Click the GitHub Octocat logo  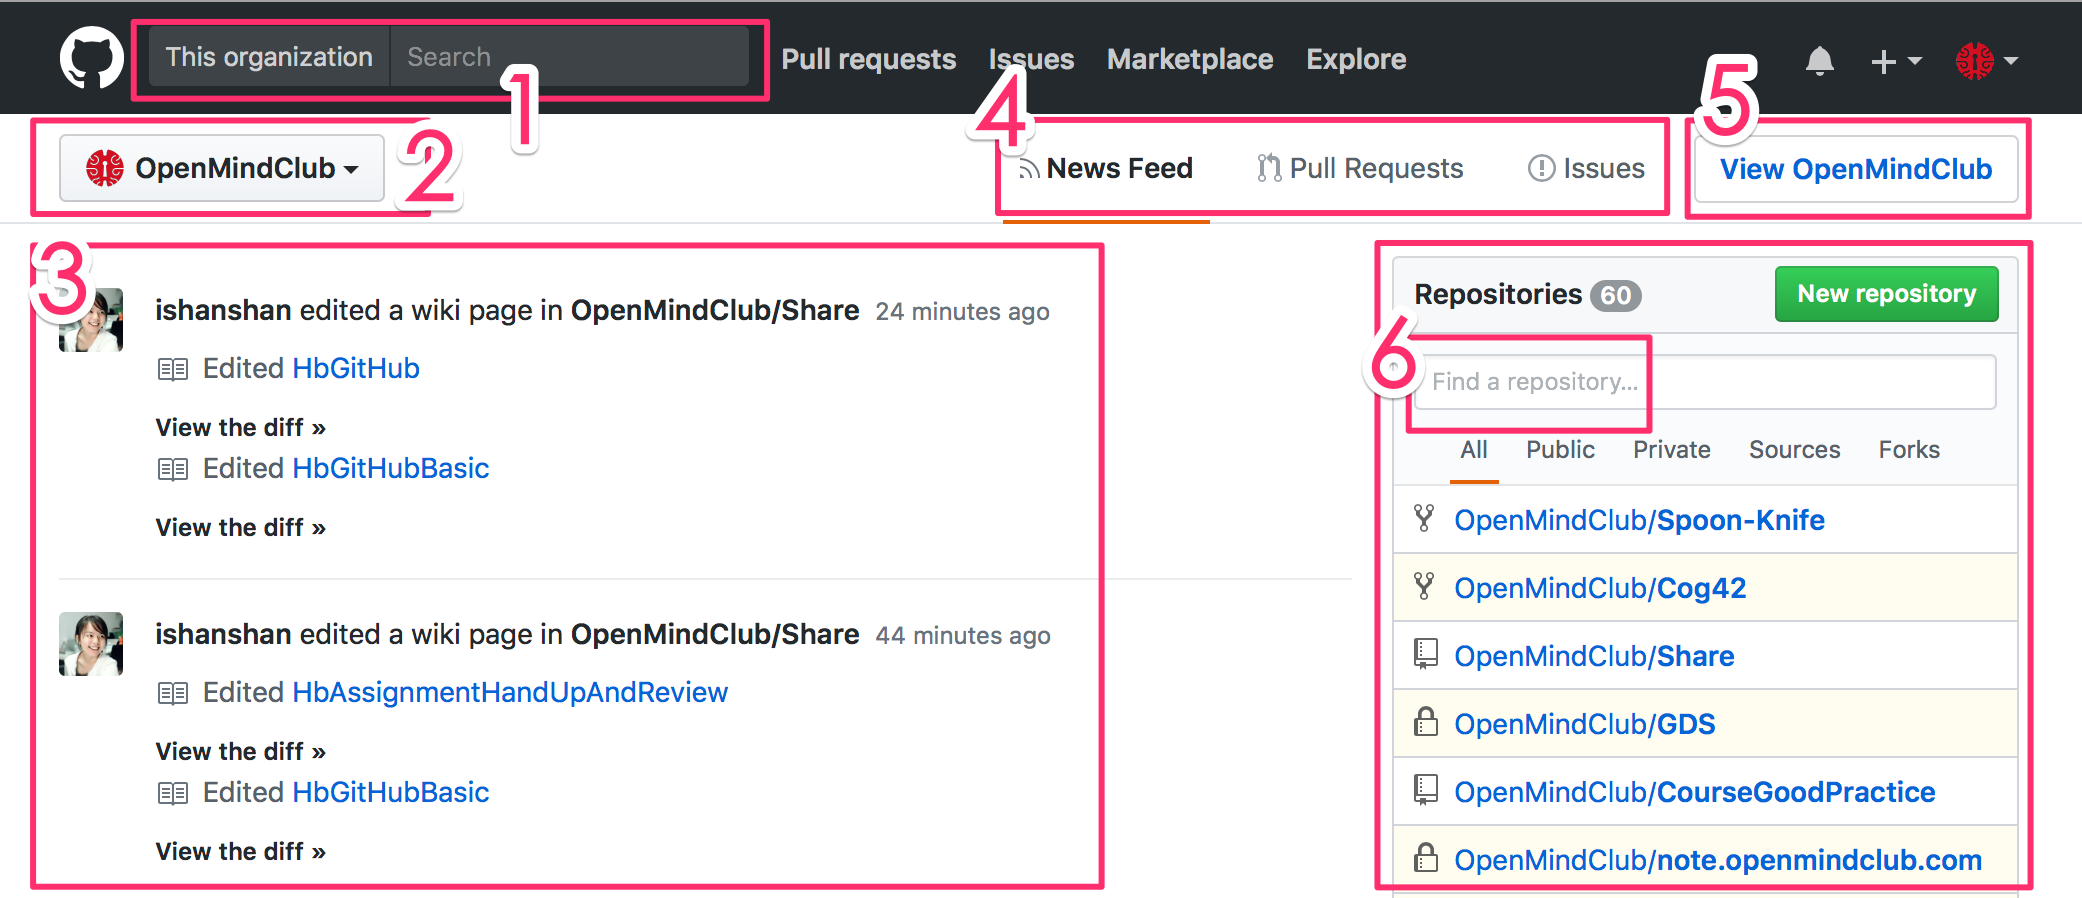tap(92, 58)
